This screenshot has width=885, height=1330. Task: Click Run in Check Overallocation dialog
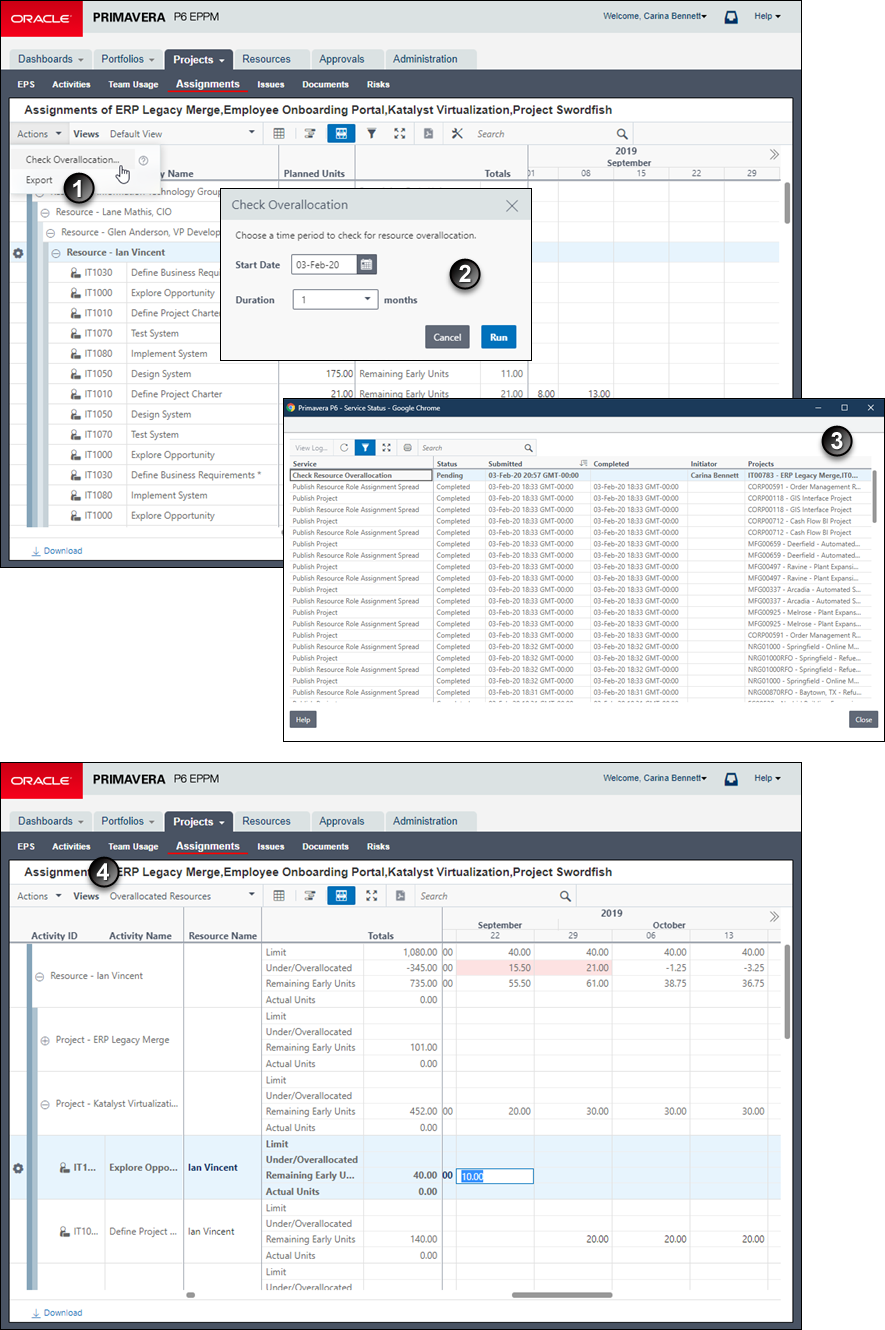[x=498, y=337]
